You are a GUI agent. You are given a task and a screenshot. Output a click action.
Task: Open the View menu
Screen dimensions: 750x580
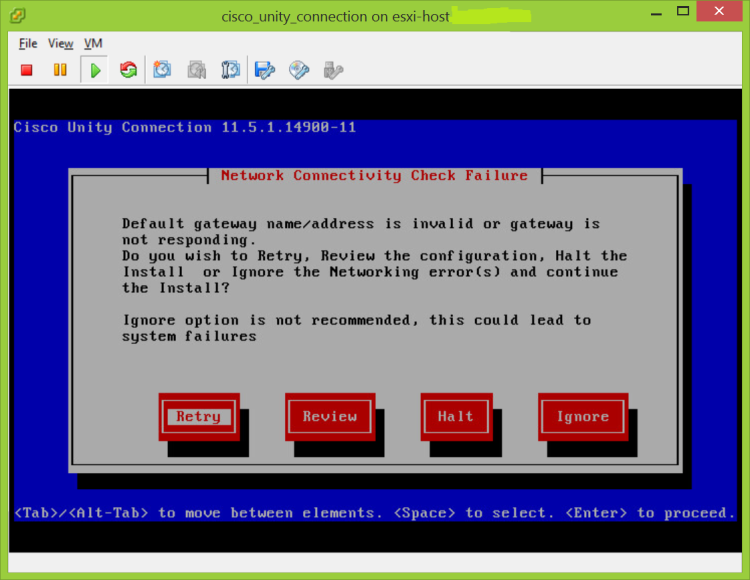[x=61, y=44]
